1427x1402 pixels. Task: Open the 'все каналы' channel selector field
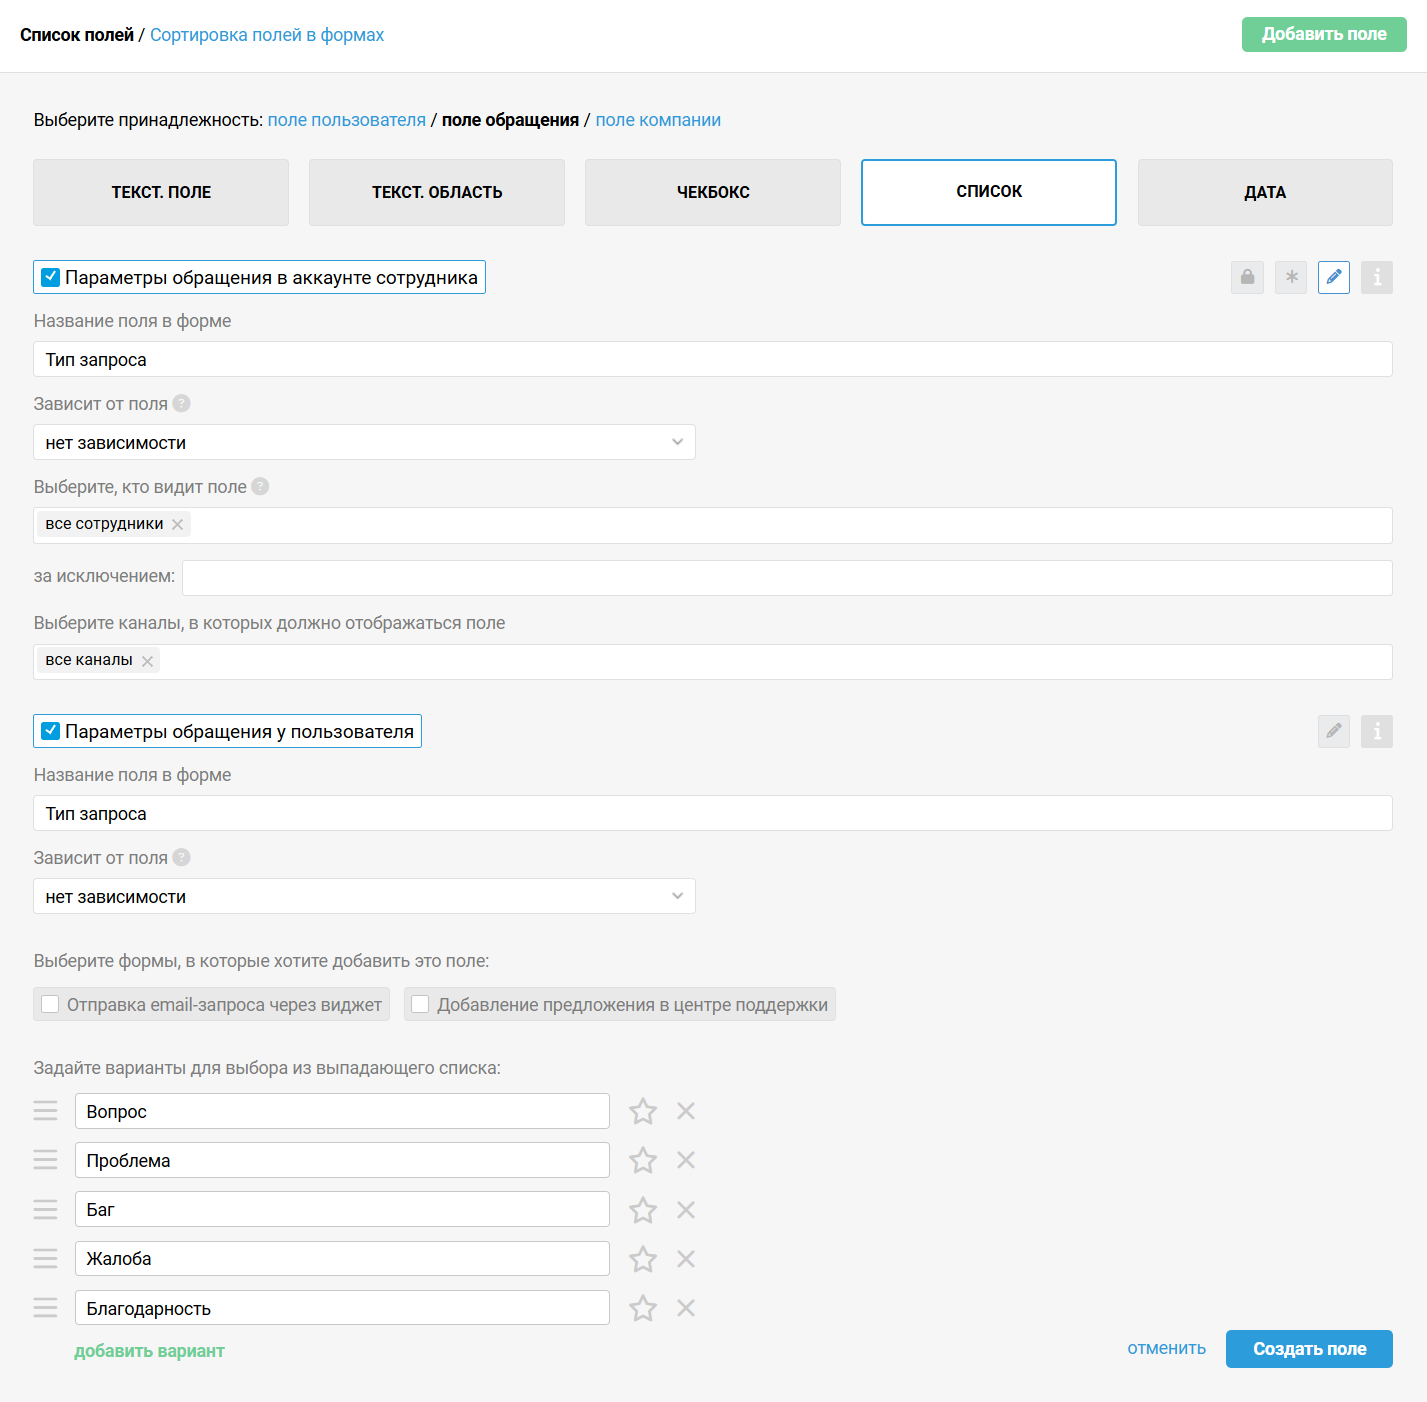pos(713,662)
